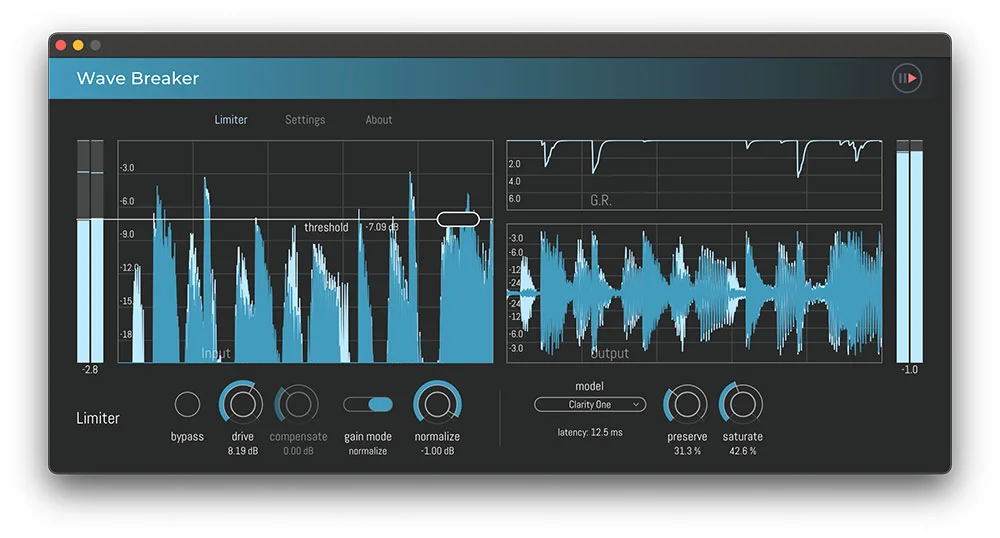Click the pause/play icon in the header

906,78
